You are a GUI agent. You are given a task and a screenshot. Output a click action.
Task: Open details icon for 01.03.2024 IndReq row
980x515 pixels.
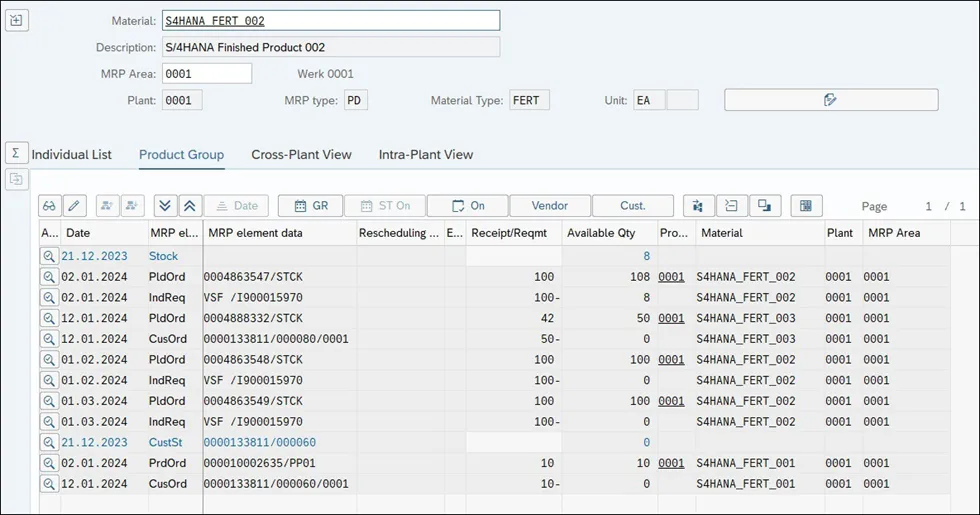tap(49, 421)
